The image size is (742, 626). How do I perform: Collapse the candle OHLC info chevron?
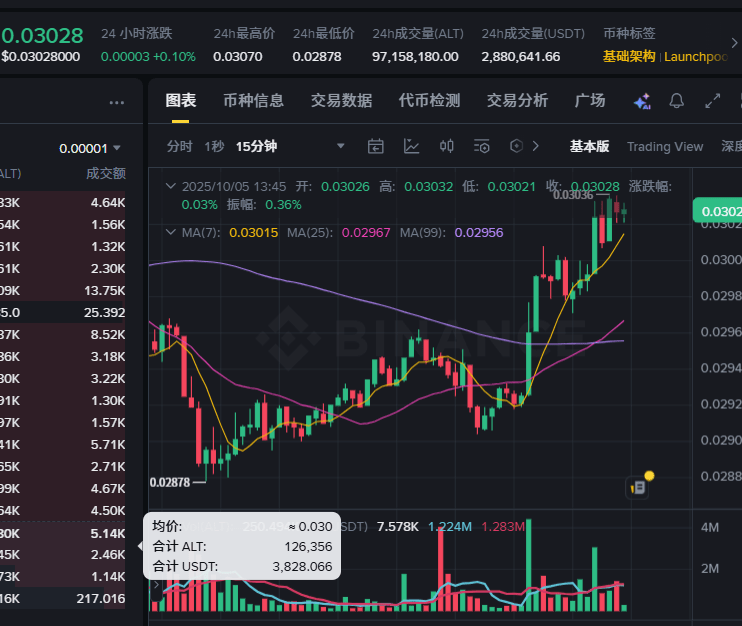pos(170,186)
